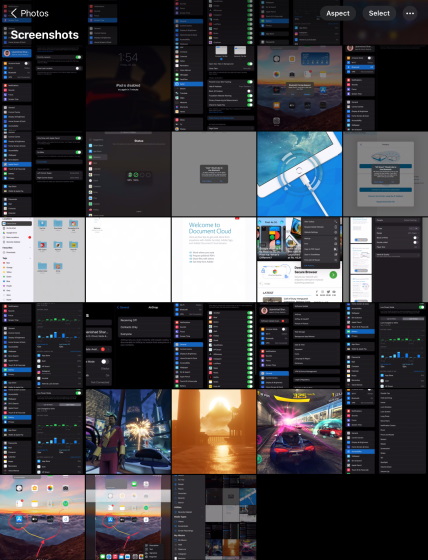428x560 pixels.
Task: Go back to Photos
Action: [x=30, y=13]
